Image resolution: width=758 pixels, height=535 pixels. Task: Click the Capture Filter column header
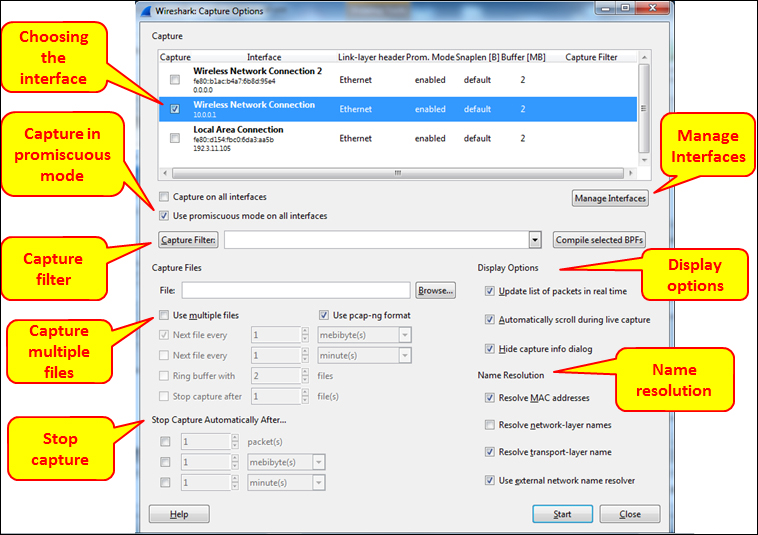pos(591,57)
